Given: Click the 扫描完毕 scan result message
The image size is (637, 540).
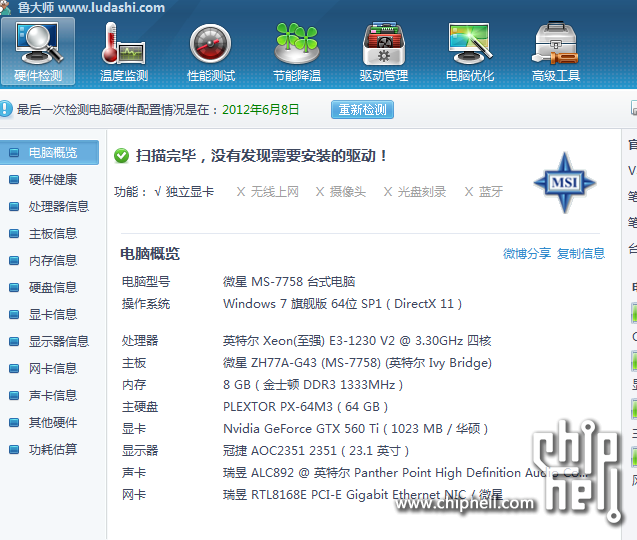Looking at the screenshot, I should coord(261,156).
